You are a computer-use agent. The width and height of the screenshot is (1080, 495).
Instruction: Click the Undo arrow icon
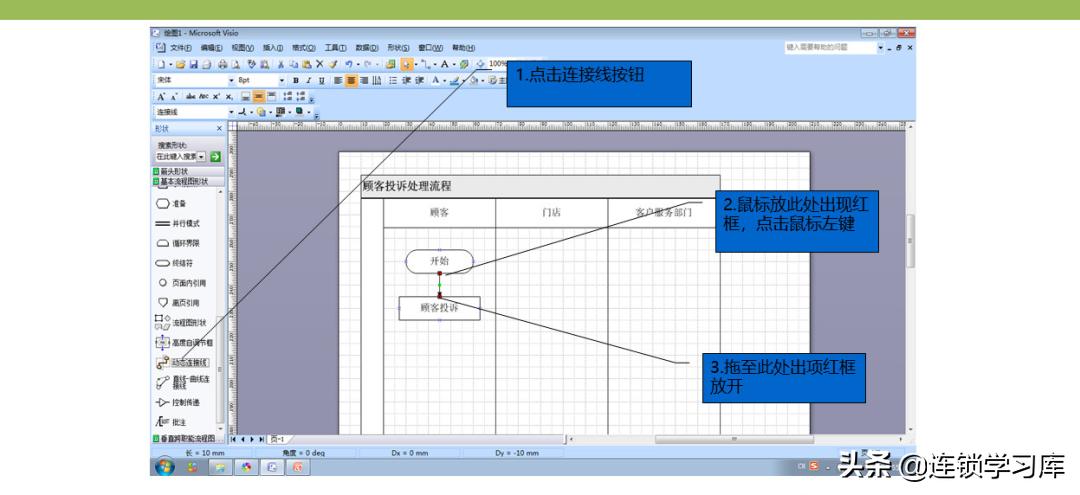349,64
